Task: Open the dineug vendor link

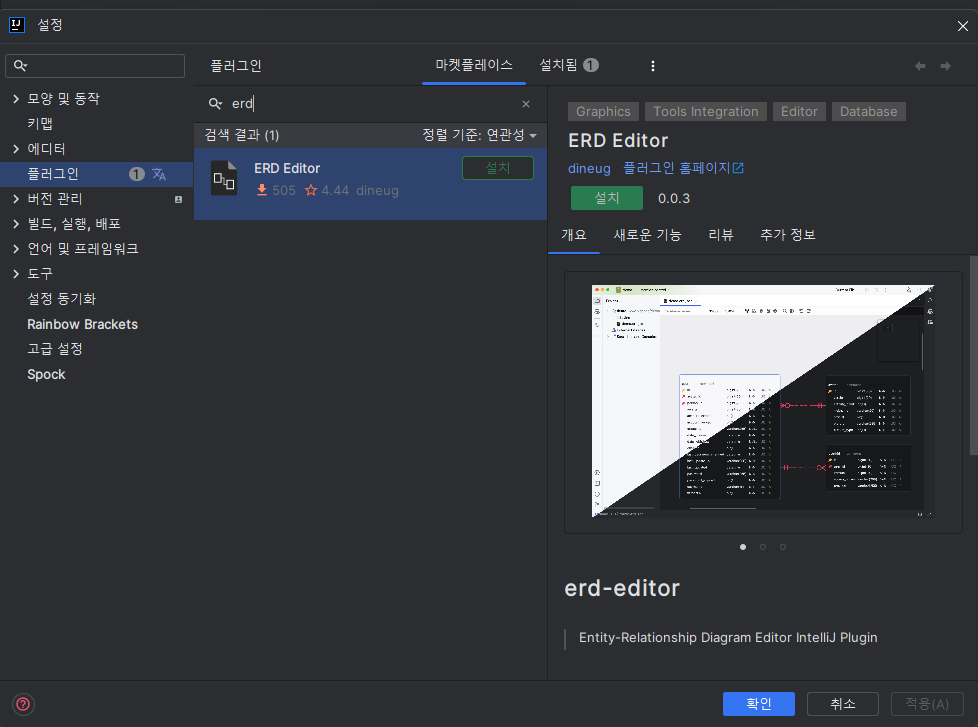Action: [589, 168]
